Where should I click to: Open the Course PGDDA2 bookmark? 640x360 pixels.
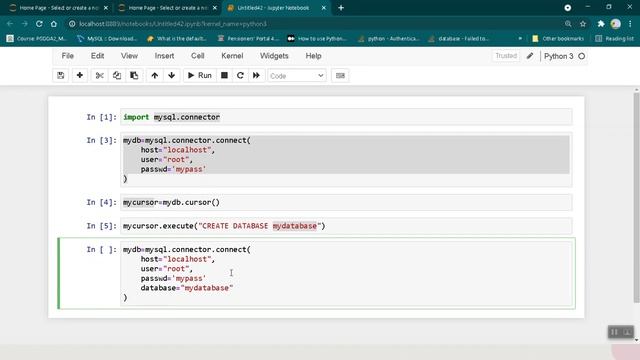[36, 39]
